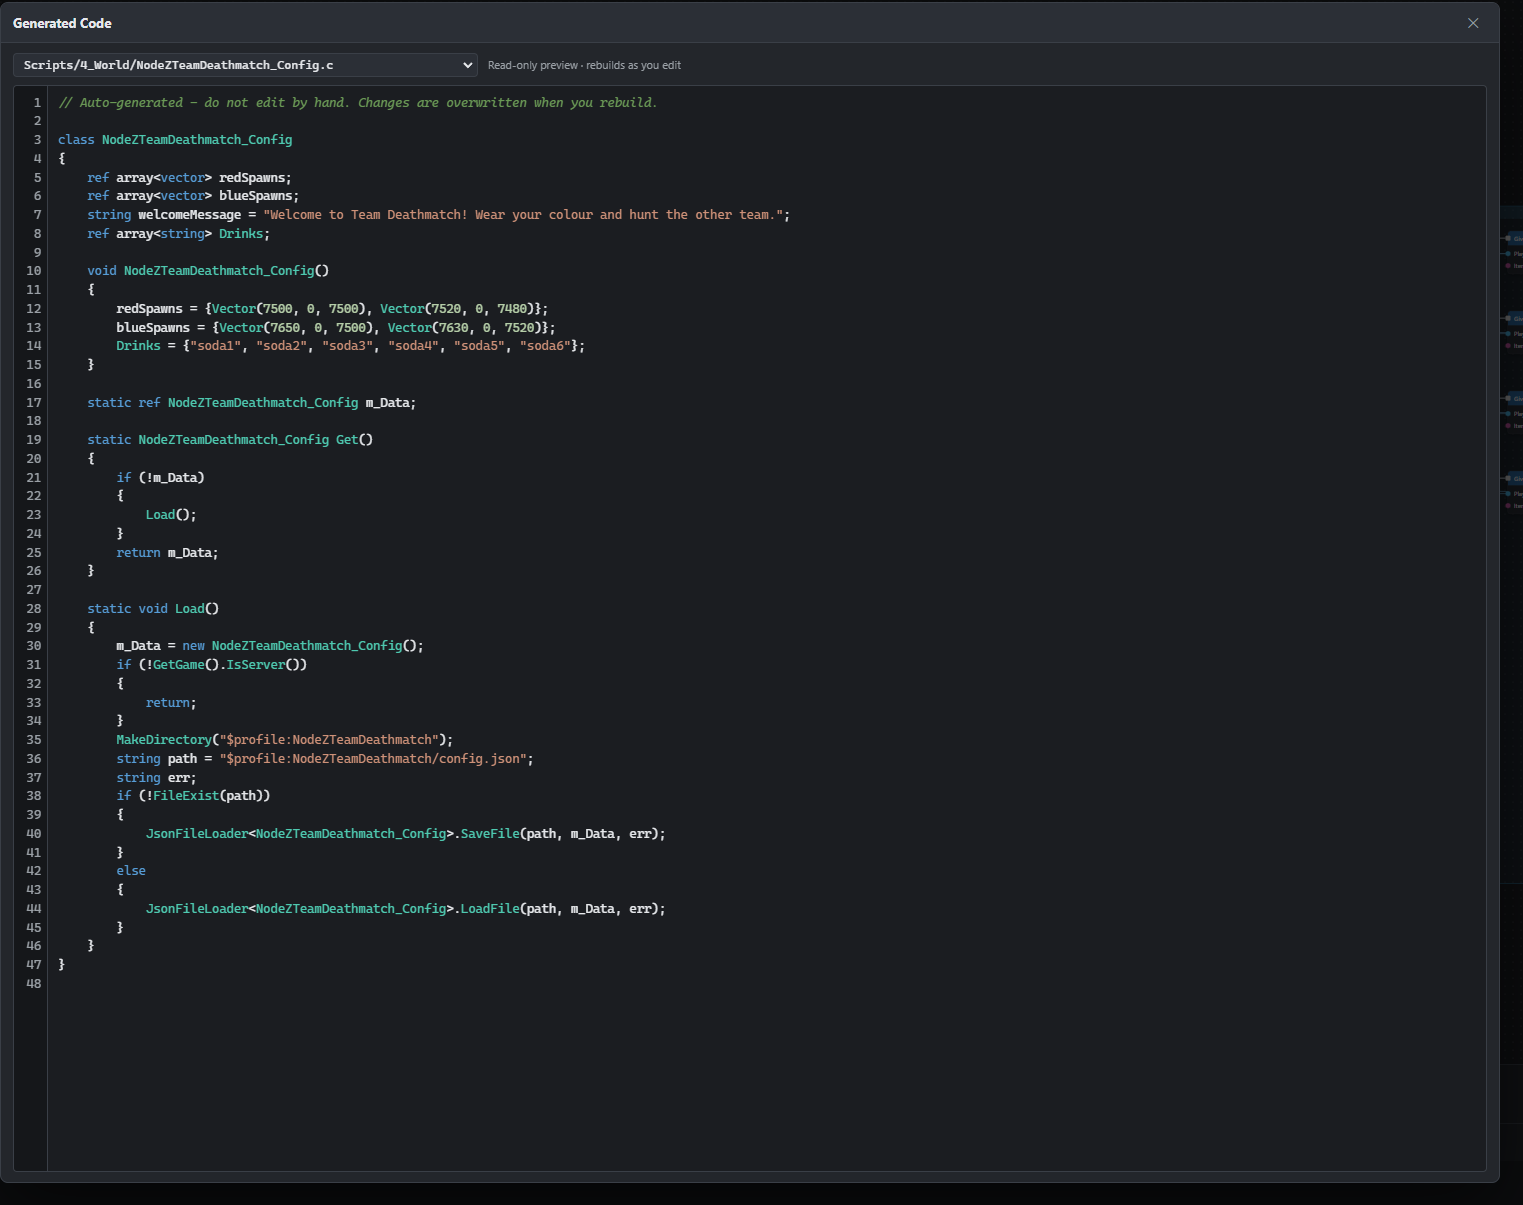The height and width of the screenshot is (1205, 1523).
Task: Click the FileExist(path) condition line
Action: coord(193,796)
